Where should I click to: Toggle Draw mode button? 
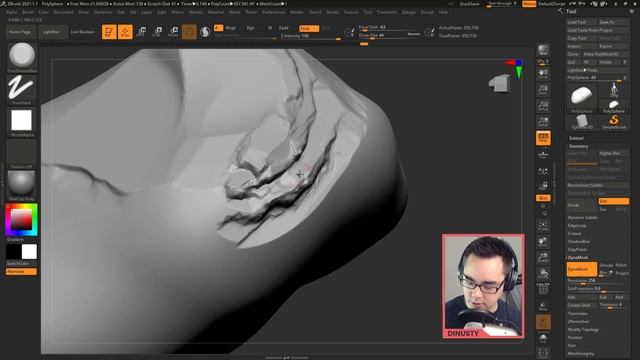pyautogui.click(x=125, y=31)
